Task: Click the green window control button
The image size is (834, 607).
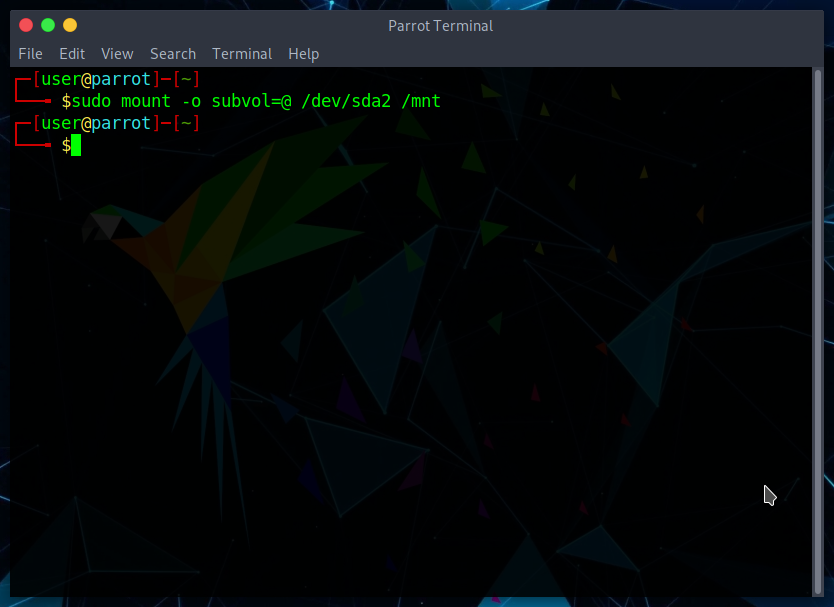Action: [x=48, y=25]
